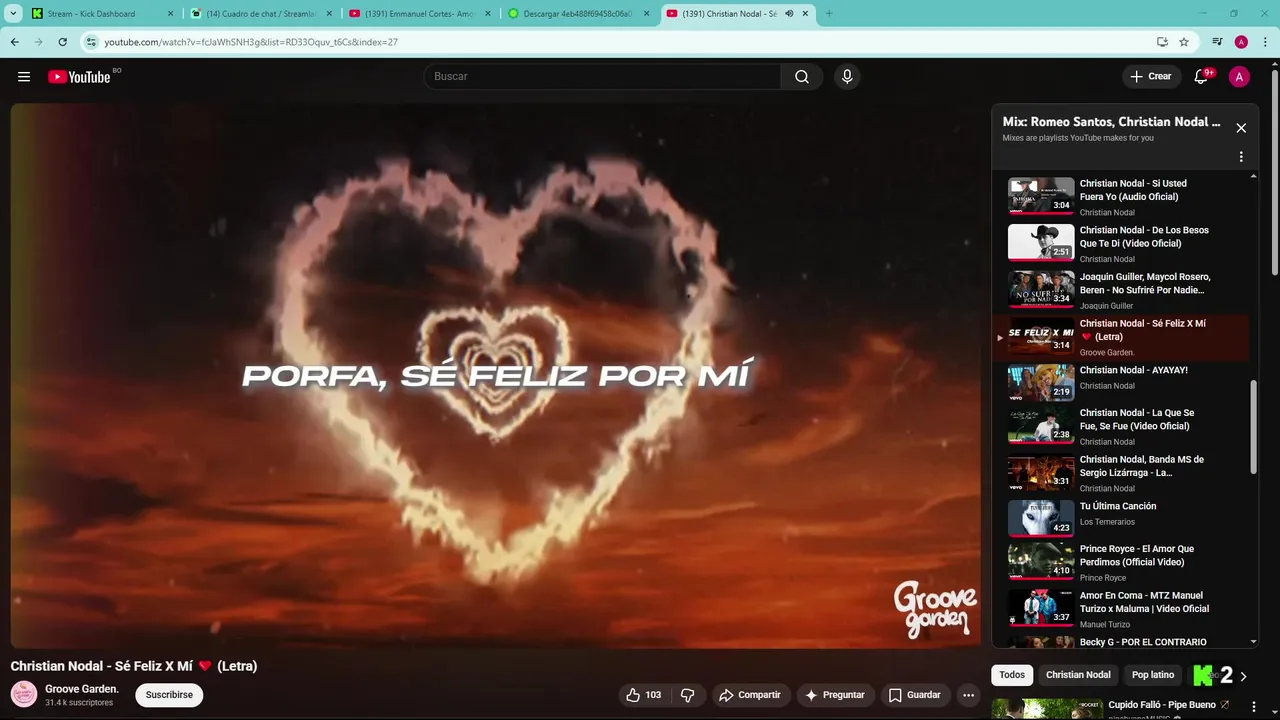1280x720 pixels.
Task: Play Becky G - POR EL CONTRARIO
Action: (x=1121, y=642)
